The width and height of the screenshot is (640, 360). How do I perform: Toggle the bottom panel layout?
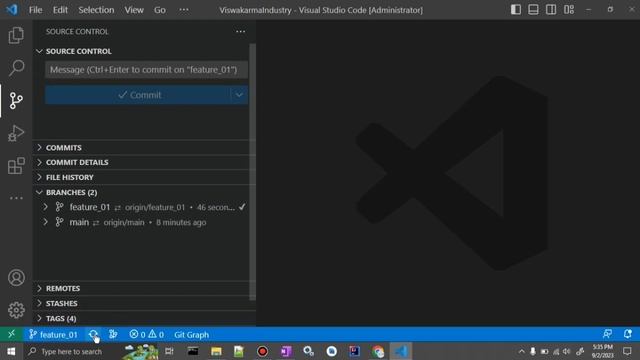533,10
